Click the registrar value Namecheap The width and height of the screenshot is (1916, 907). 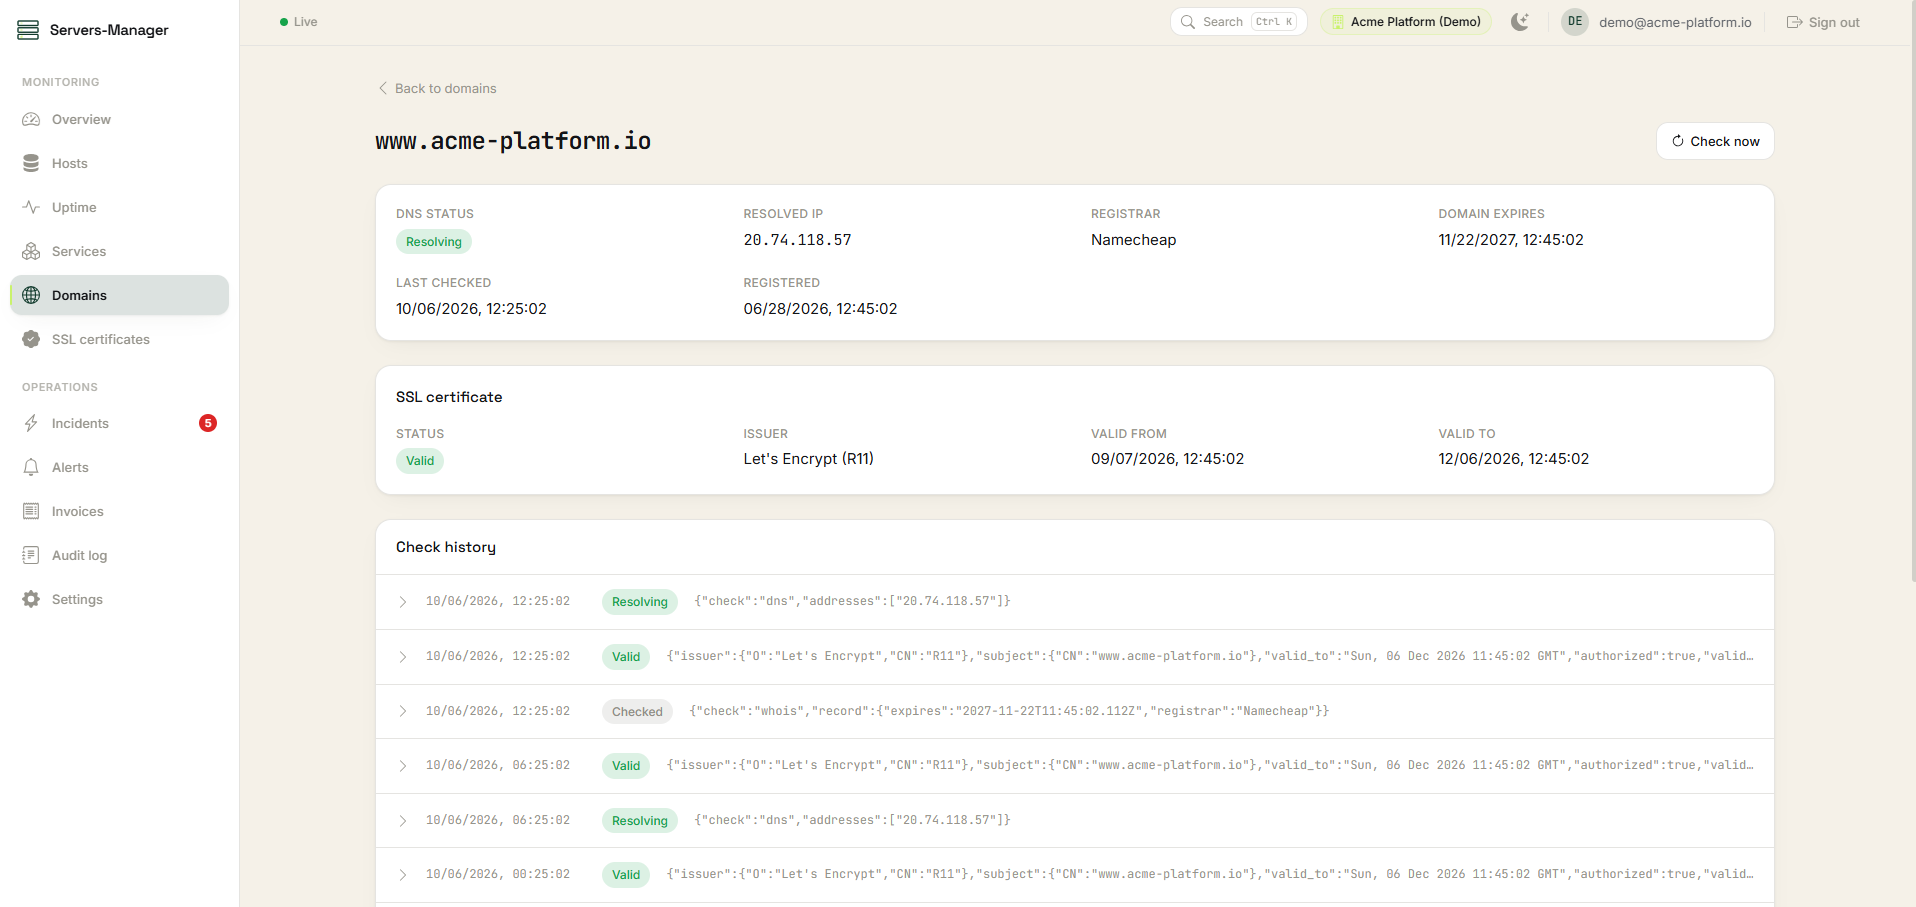point(1133,240)
